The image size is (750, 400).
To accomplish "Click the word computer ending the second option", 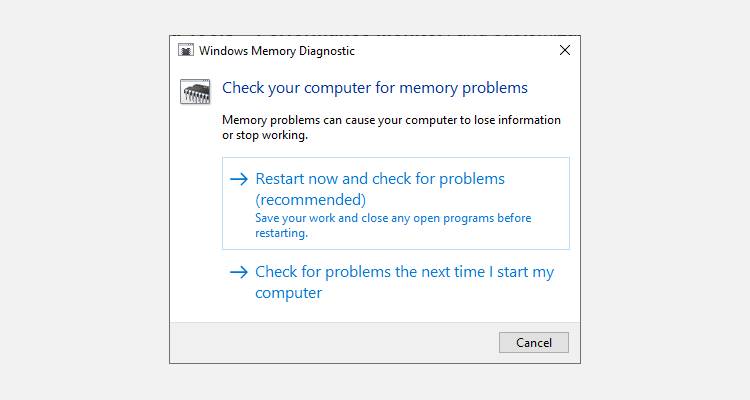I will tap(288, 293).
